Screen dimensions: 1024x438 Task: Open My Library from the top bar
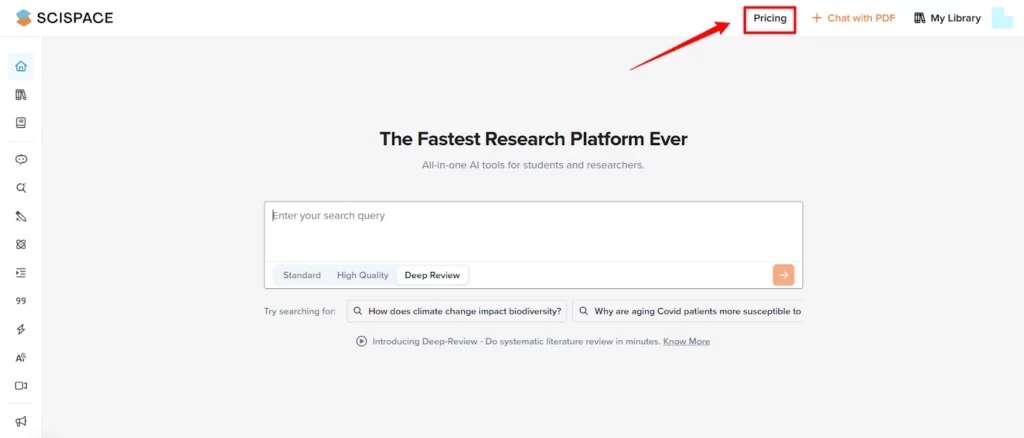947,18
